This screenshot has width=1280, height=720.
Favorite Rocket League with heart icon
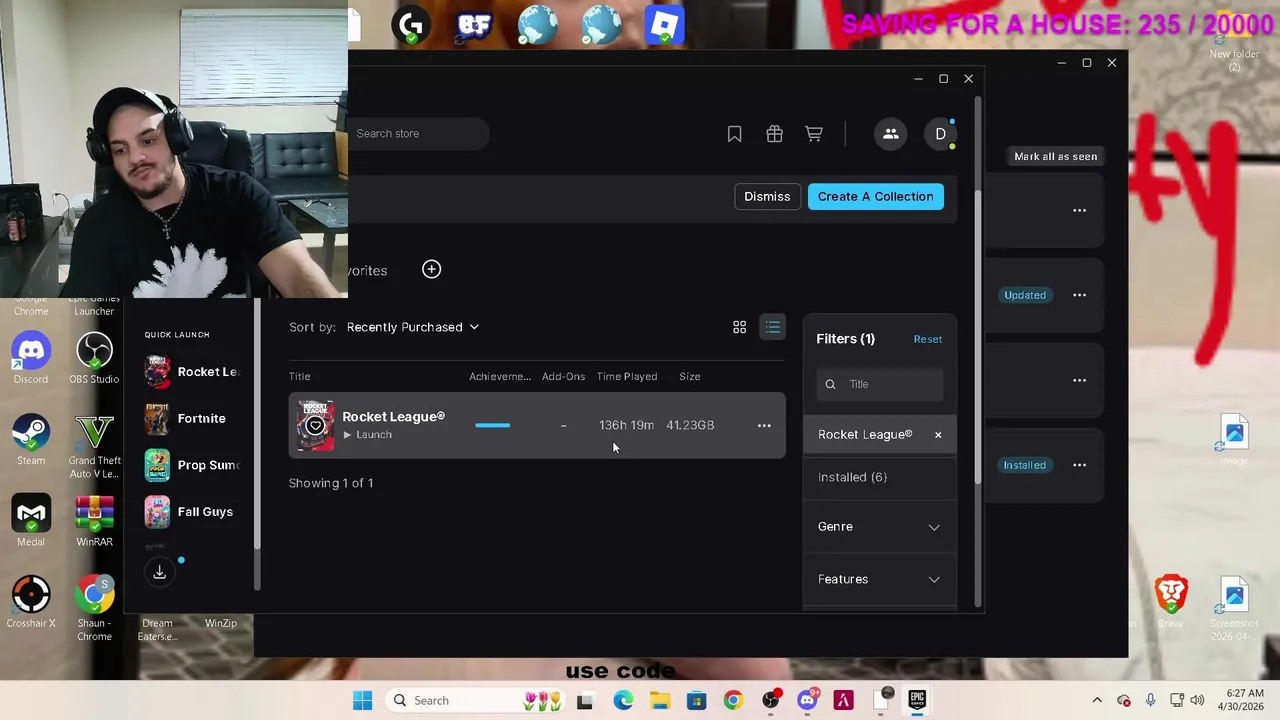click(x=315, y=426)
